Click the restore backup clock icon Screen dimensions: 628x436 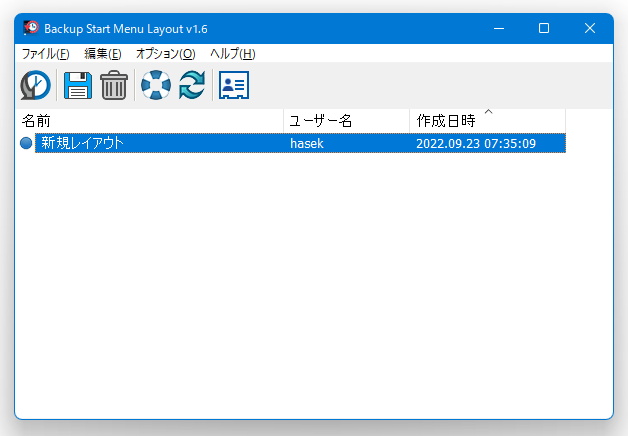[36, 85]
